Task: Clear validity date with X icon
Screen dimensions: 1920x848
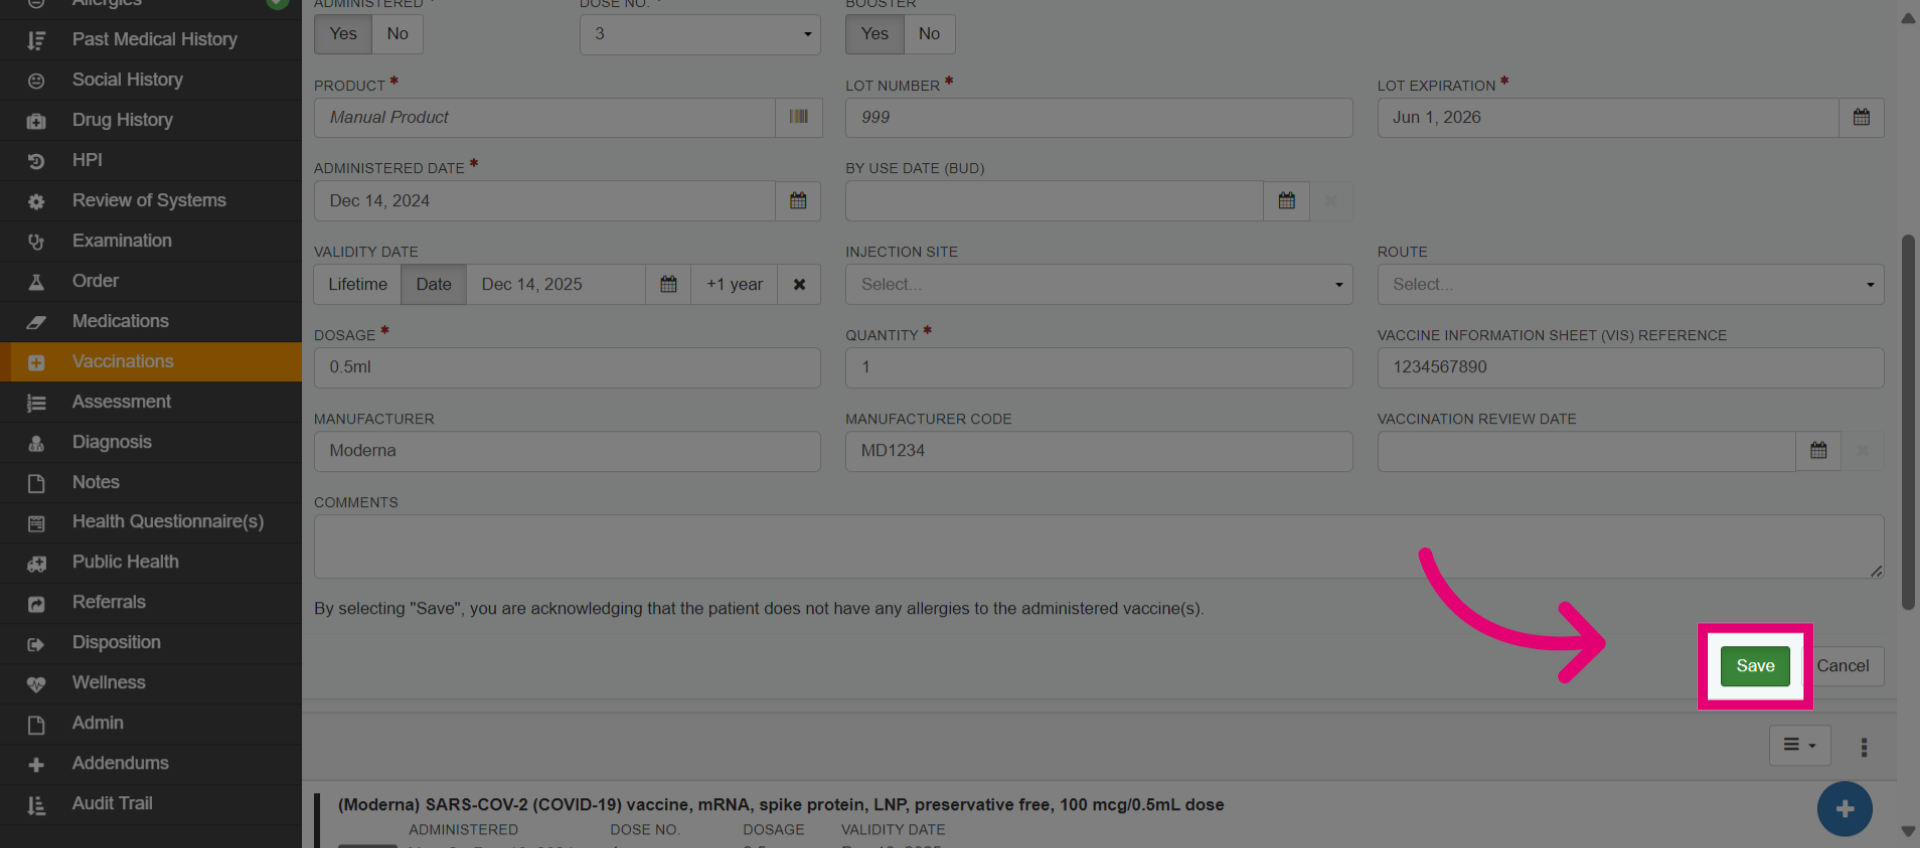Action: [x=799, y=284]
